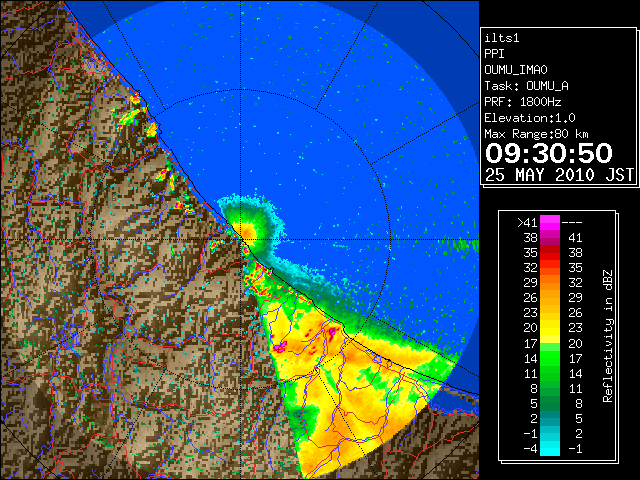
Task: Click the yellow 20–23 dBZ color band
Action: pos(550,328)
